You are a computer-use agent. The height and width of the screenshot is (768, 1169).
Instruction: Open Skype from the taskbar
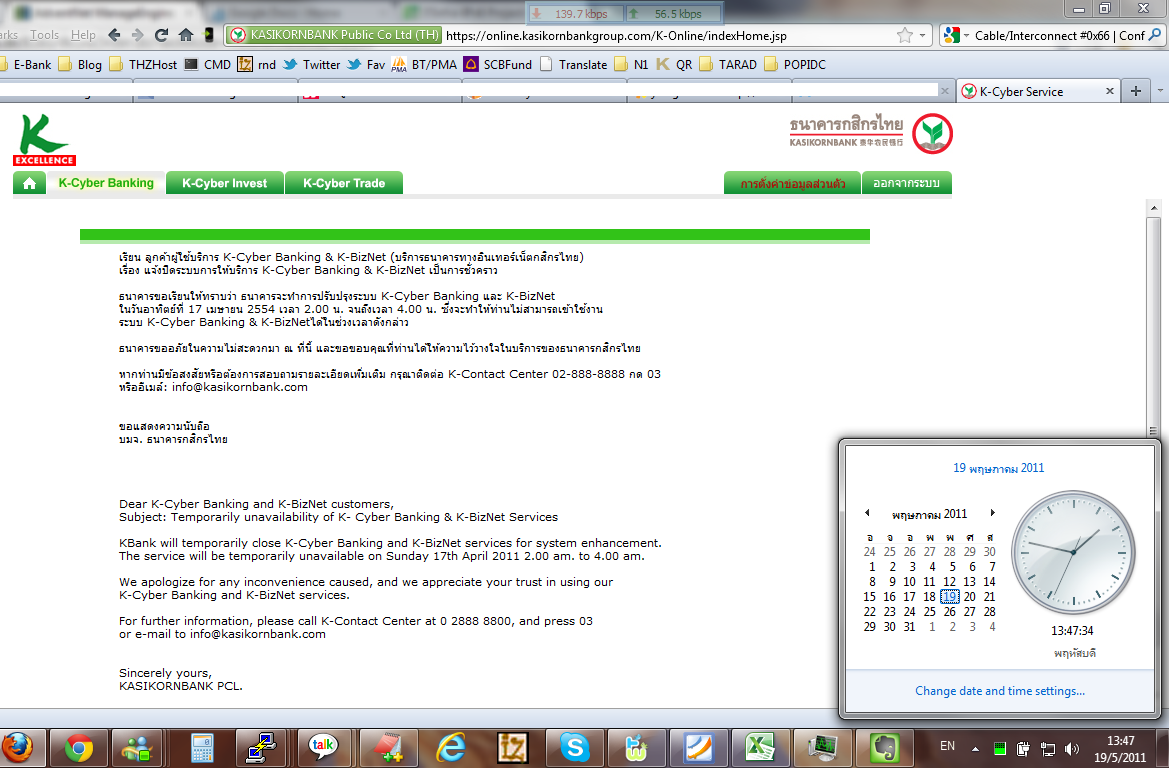pos(574,748)
